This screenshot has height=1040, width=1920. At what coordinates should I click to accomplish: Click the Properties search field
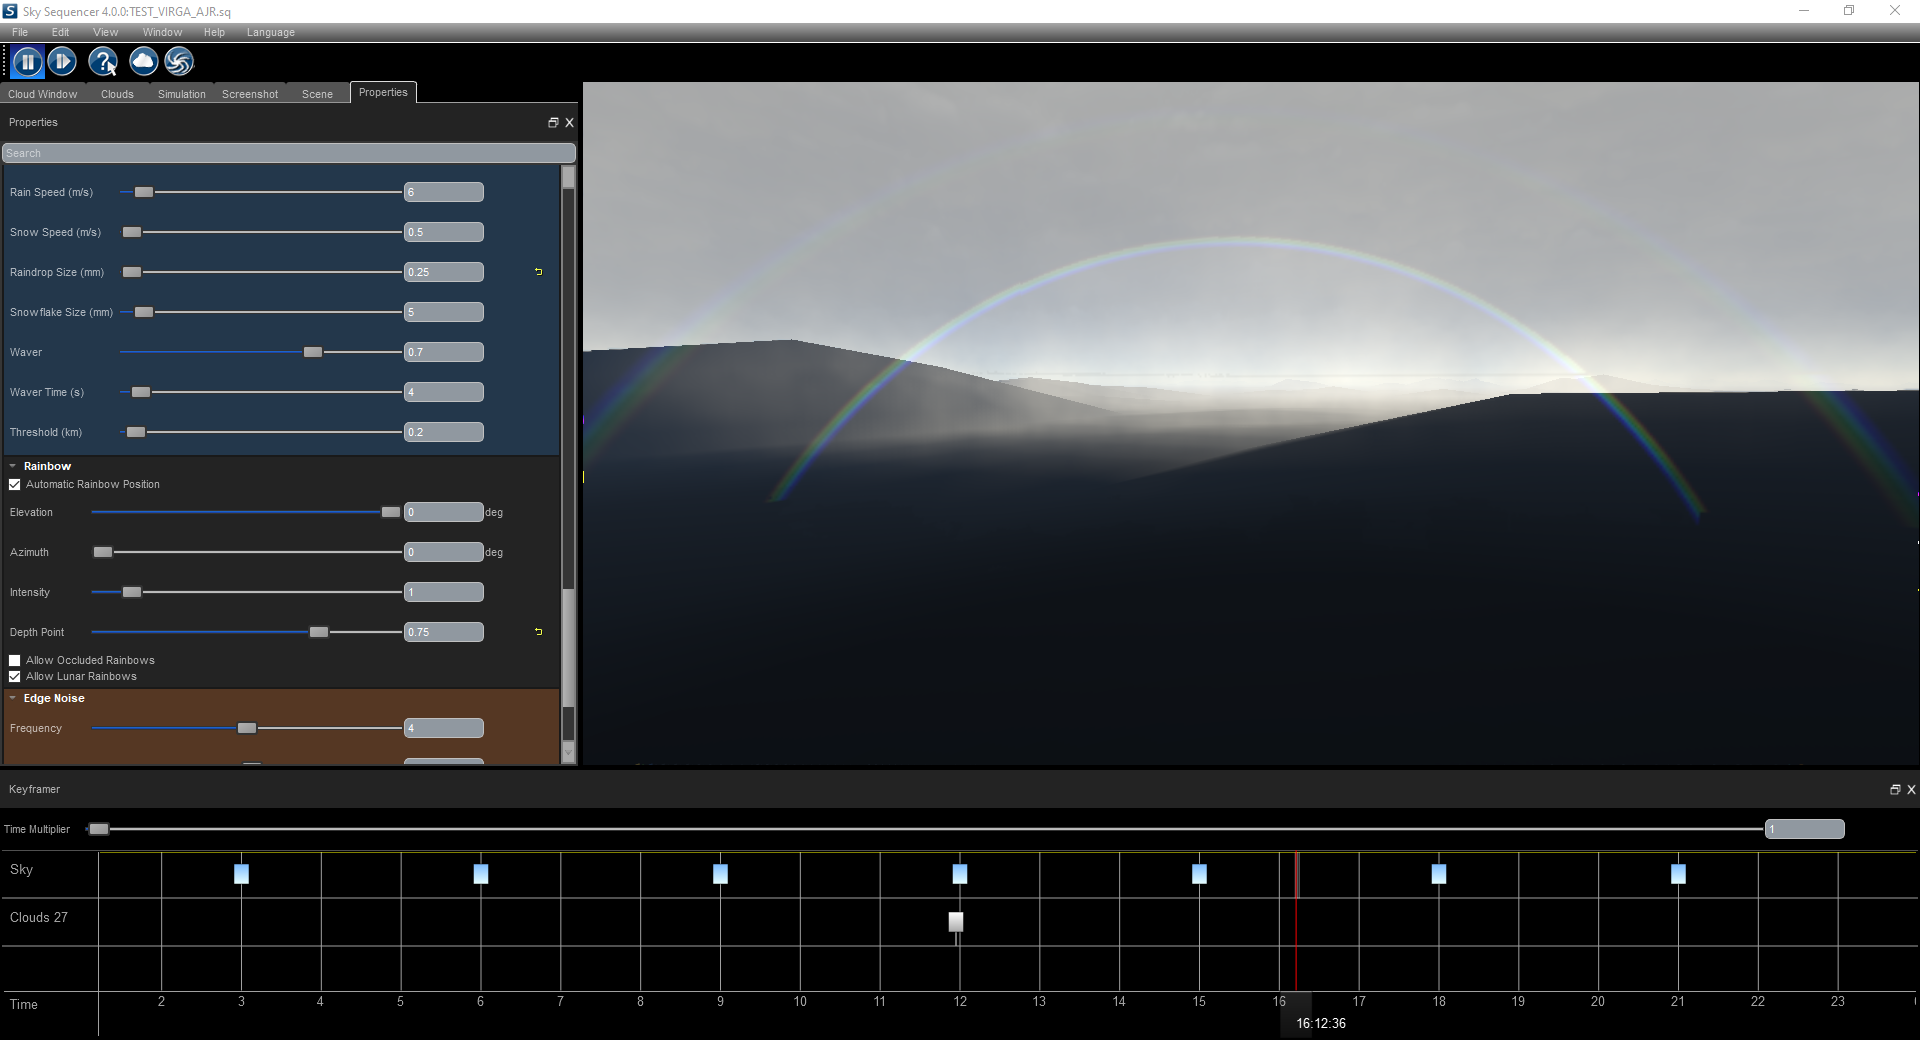289,153
